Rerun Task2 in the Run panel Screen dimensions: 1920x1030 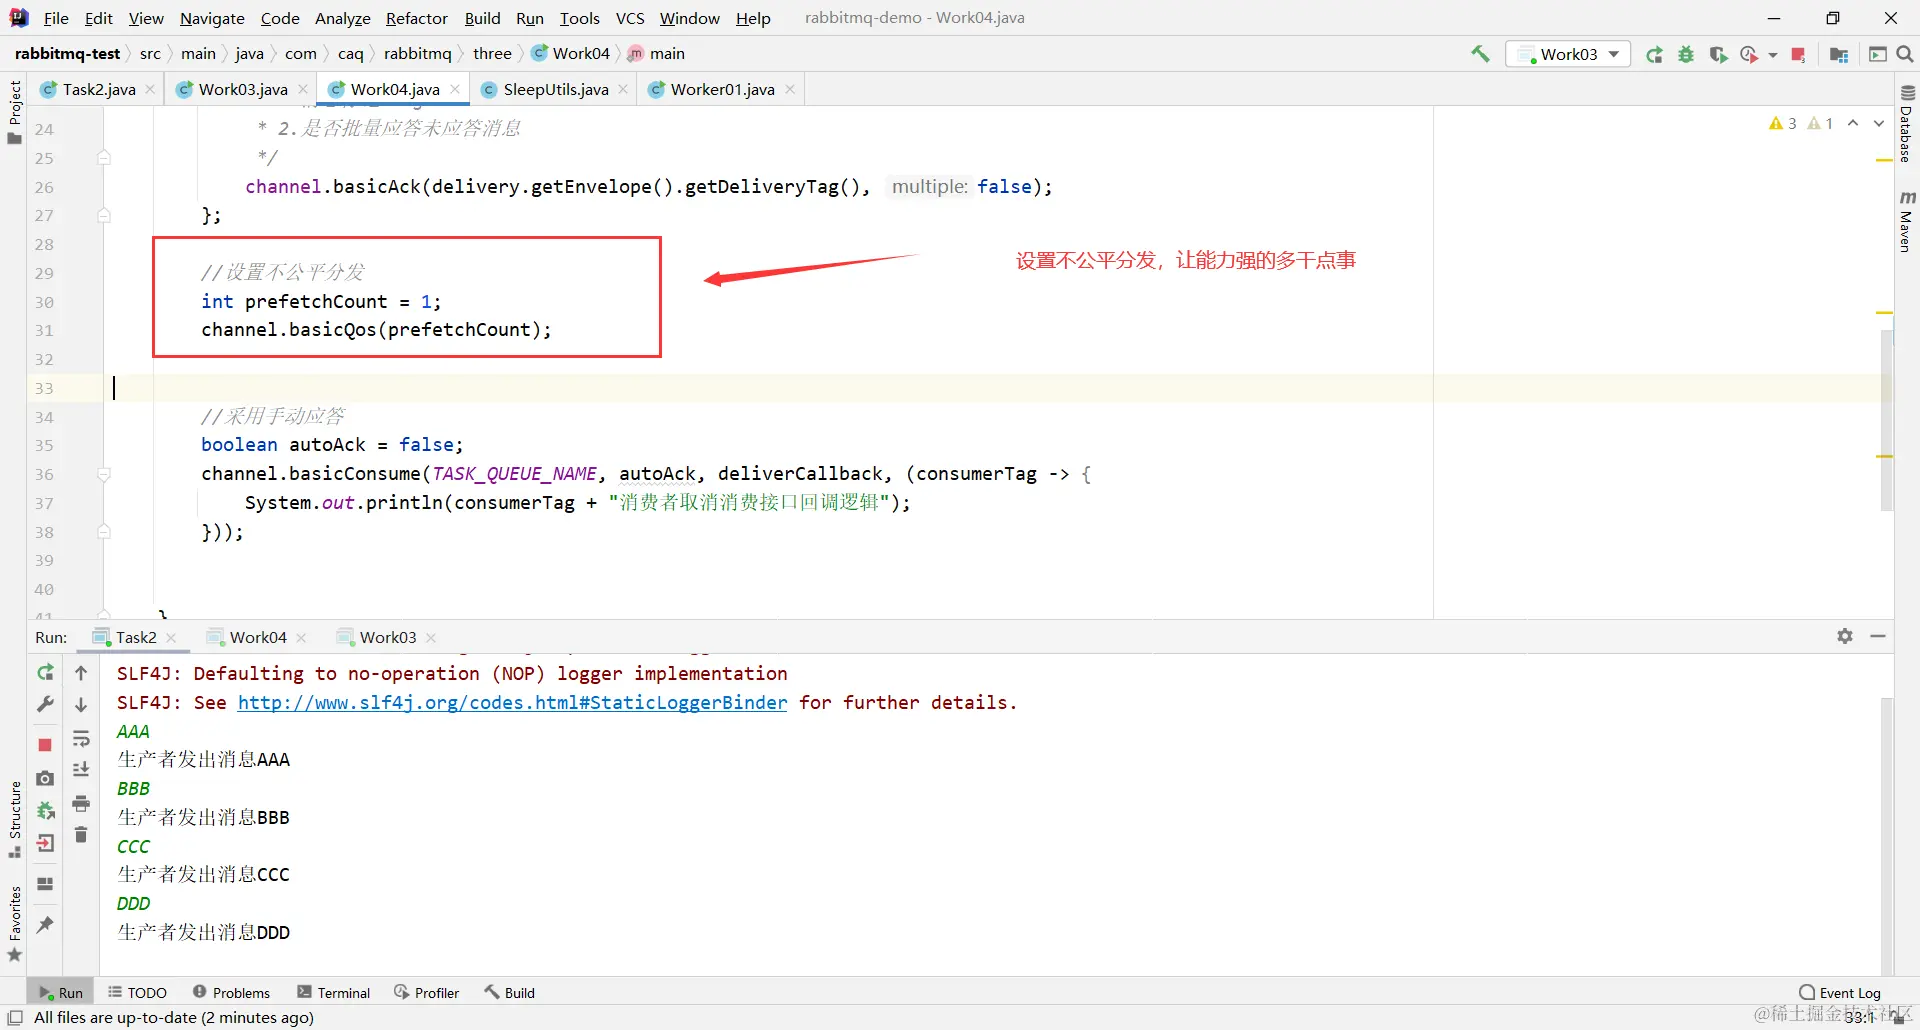coord(45,672)
